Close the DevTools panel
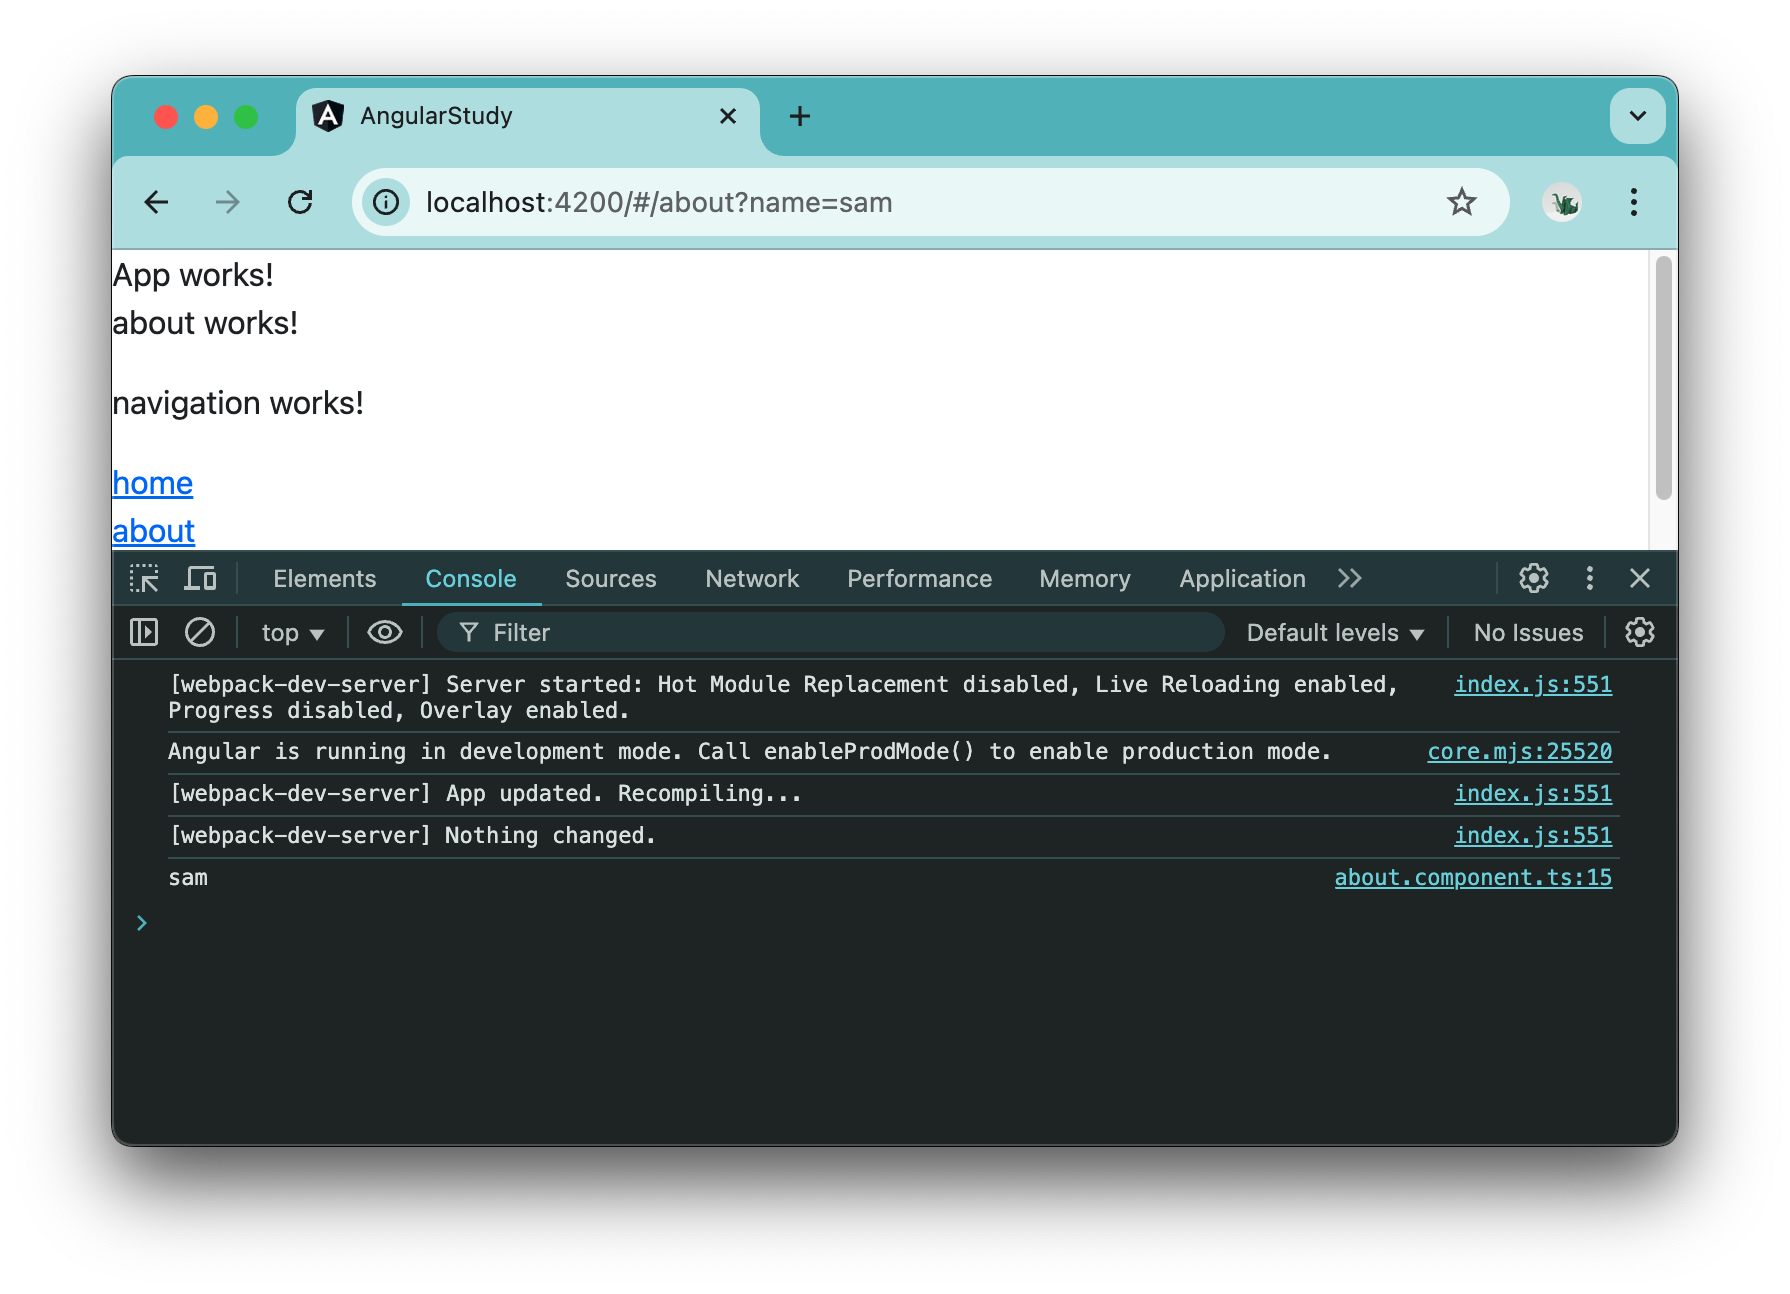 pyautogui.click(x=1640, y=578)
